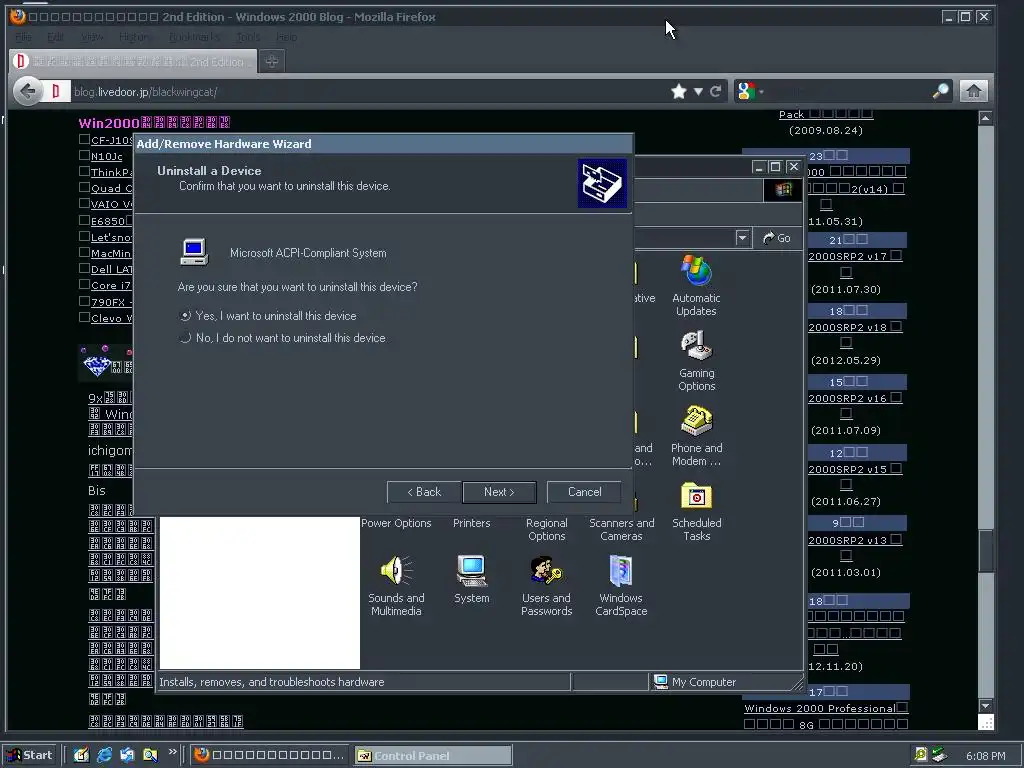Click the Power Options label
Image resolution: width=1024 pixels, height=768 pixels.
[396, 523]
